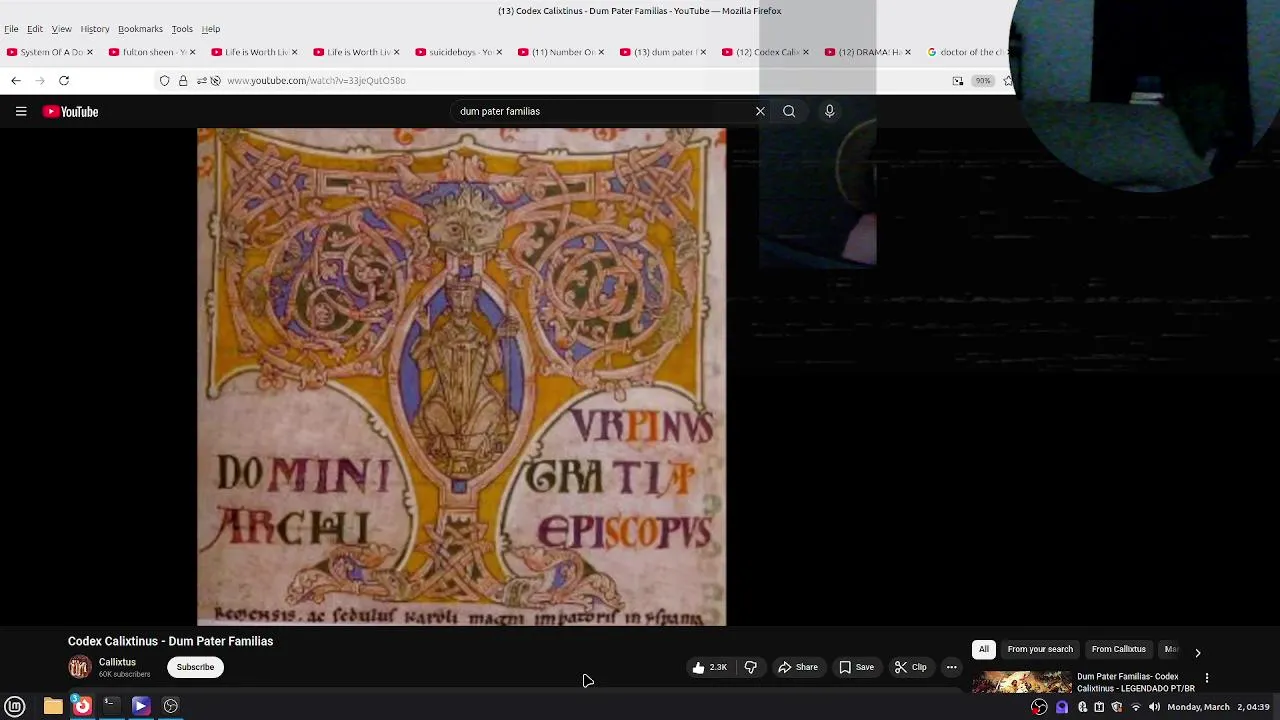This screenshot has width=1280, height=720.
Task: Go to YouTube home via logo
Action: (70, 112)
